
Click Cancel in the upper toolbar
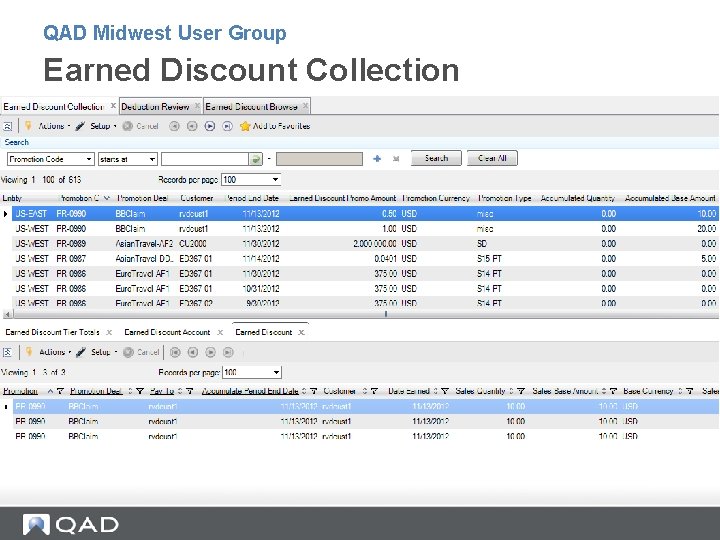point(141,126)
